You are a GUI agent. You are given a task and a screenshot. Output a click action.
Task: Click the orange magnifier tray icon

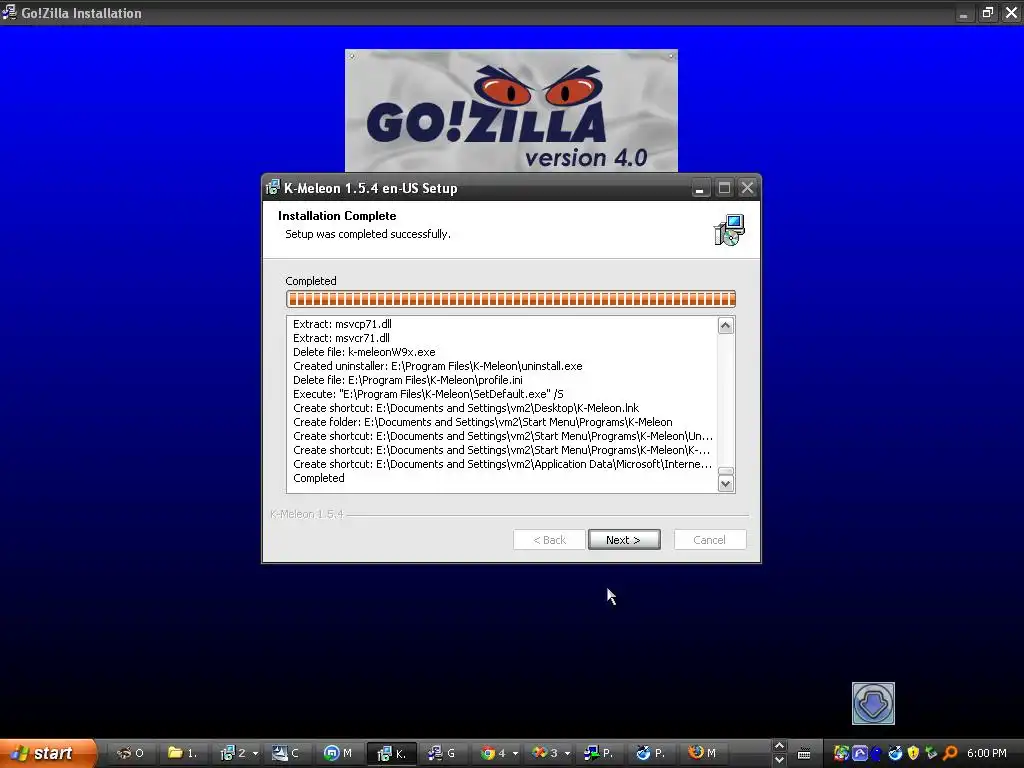click(x=951, y=753)
